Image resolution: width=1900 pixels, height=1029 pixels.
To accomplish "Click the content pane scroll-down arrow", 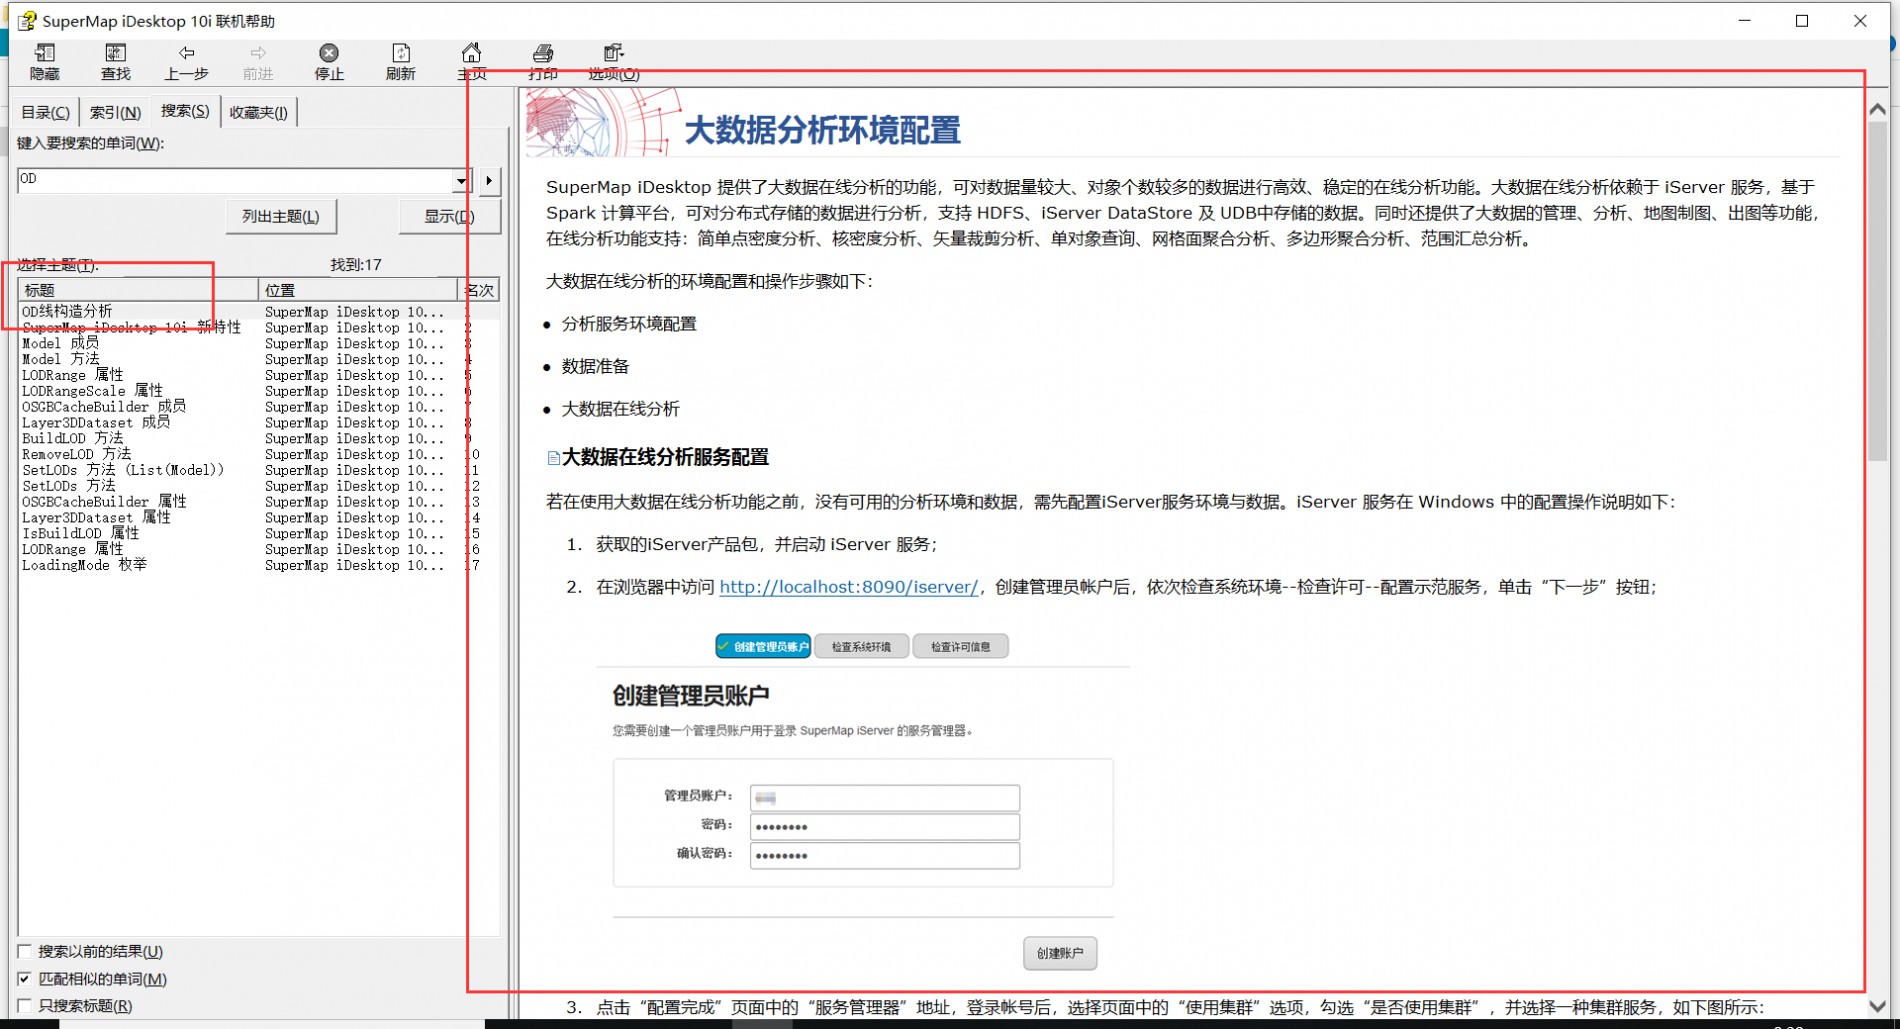I will 1878,1006.
